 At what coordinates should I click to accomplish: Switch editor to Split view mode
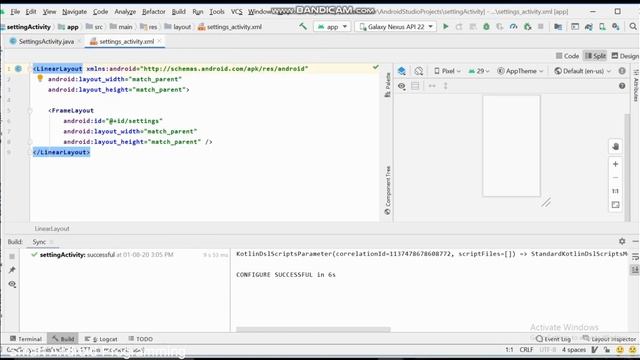[x=596, y=56]
